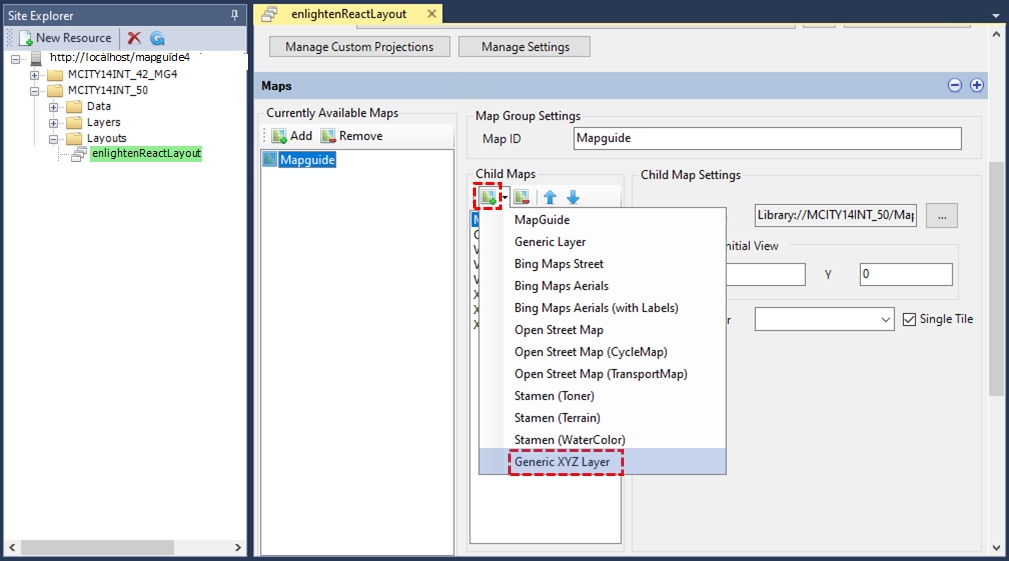
Task: Toggle the Single Tile checkbox
Action: [909, 319]
